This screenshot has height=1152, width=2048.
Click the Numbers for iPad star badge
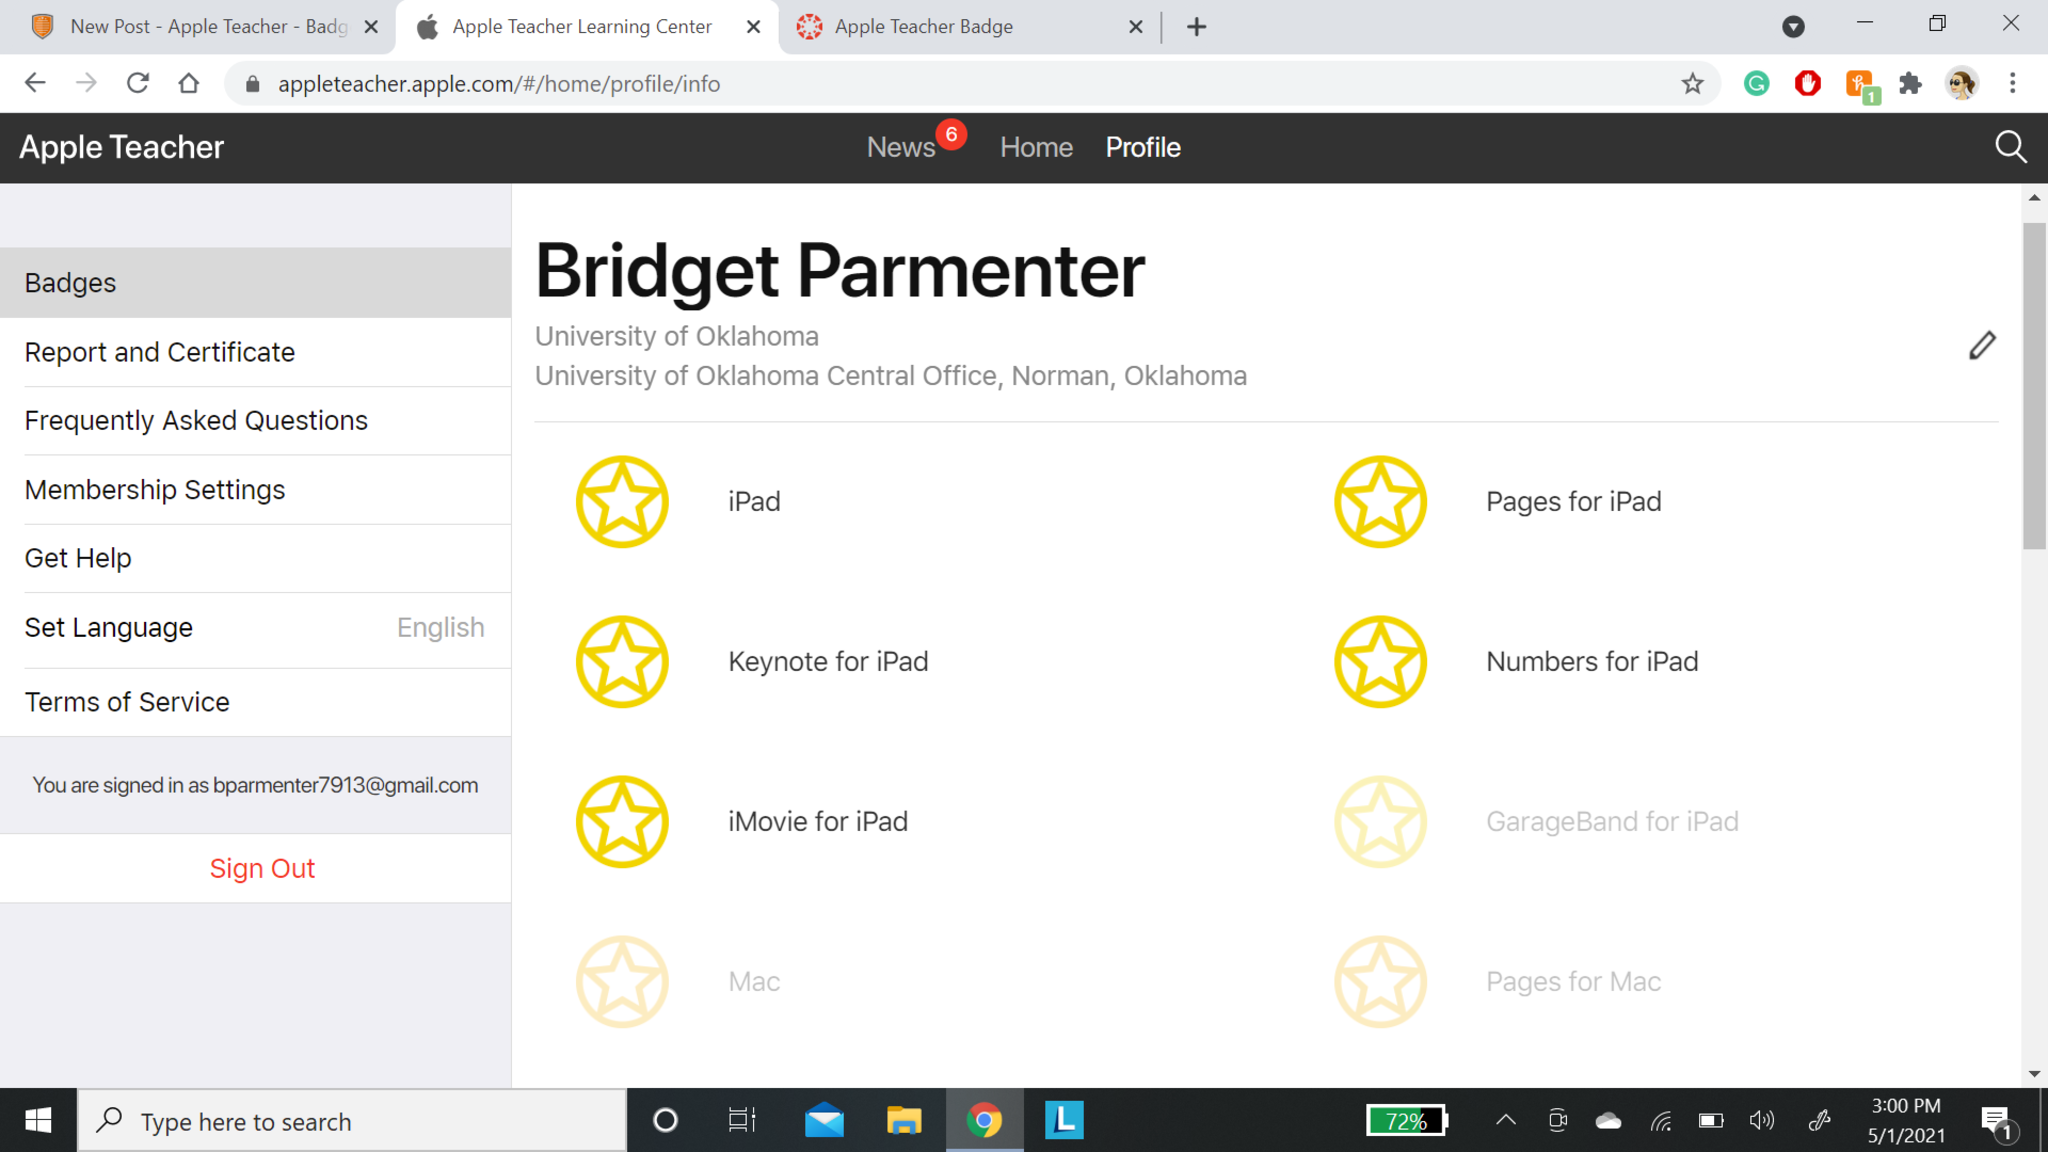tap(1380, 662)
